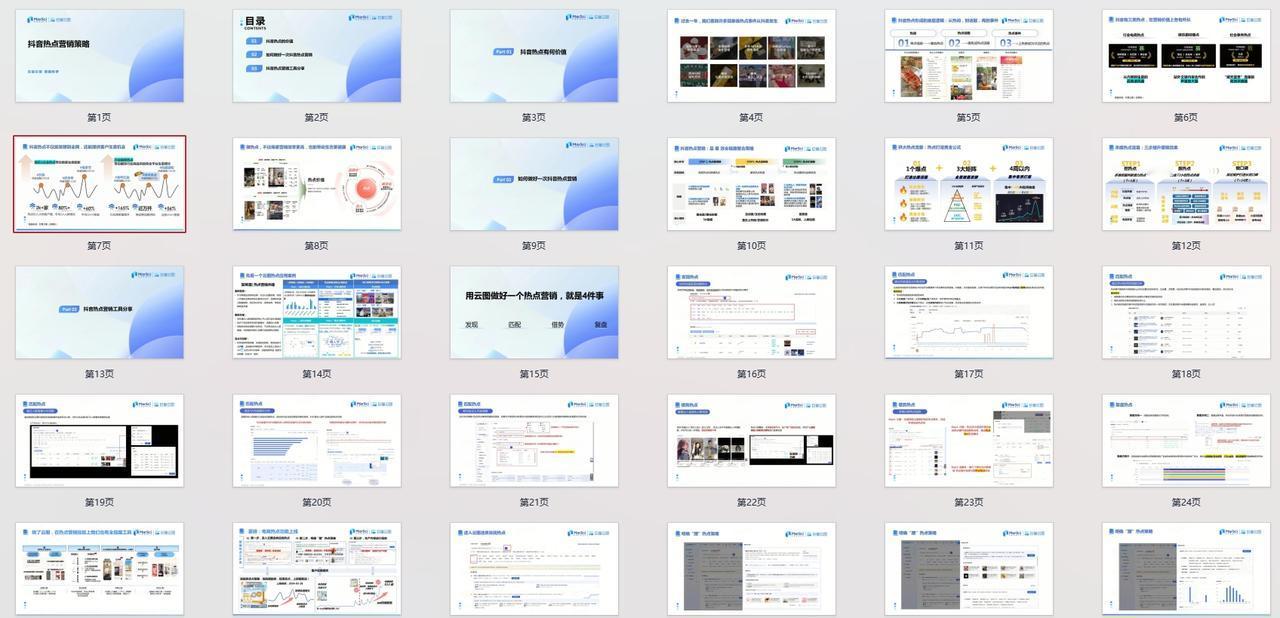Select slide thumbnail 第19页
Image resolution: width=1280 pixels, height=618 pixels.
[99, 441]
